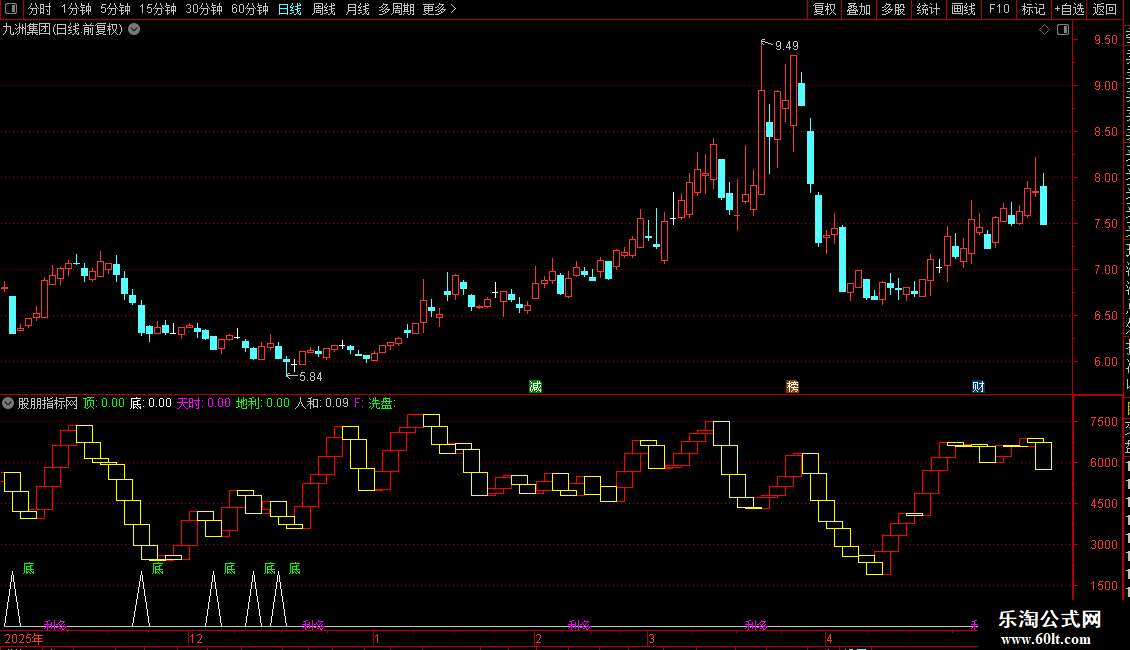
Task: Select the 60分钟 period
Action: (x=250, y=9)
